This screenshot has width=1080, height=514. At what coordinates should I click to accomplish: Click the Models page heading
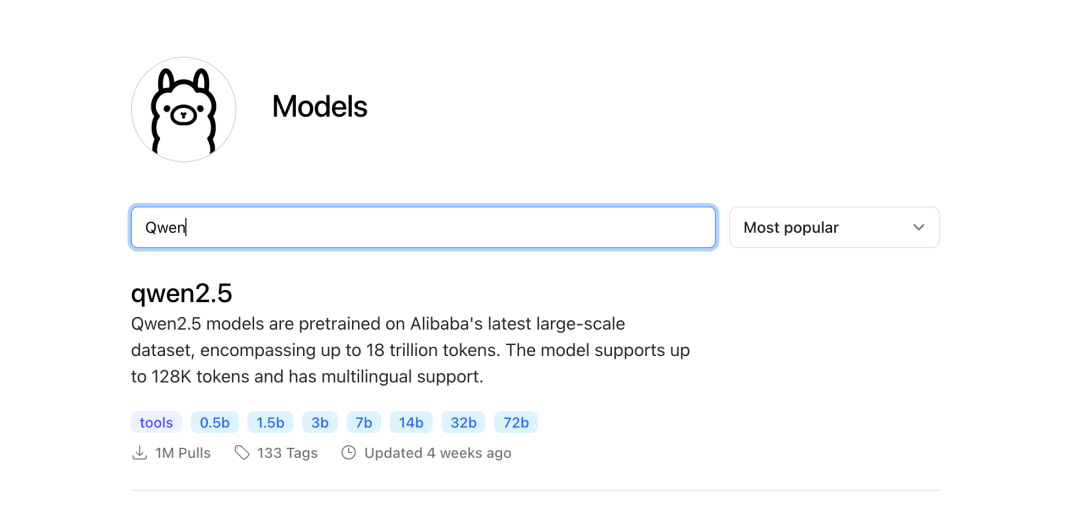pyautogui.click(x=320, y=107)
